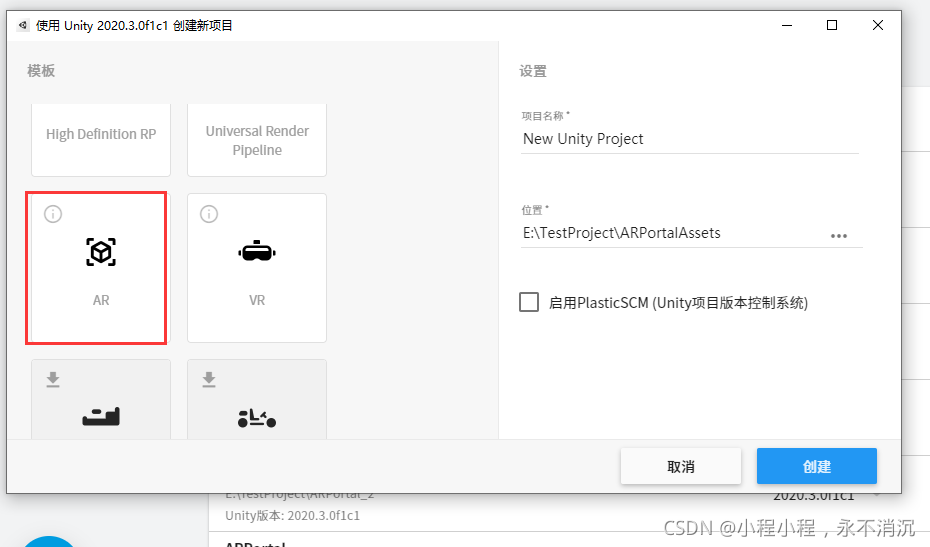
Task: Enable the PlasticSCM version control checkbox
Action: tap(529, 302)
